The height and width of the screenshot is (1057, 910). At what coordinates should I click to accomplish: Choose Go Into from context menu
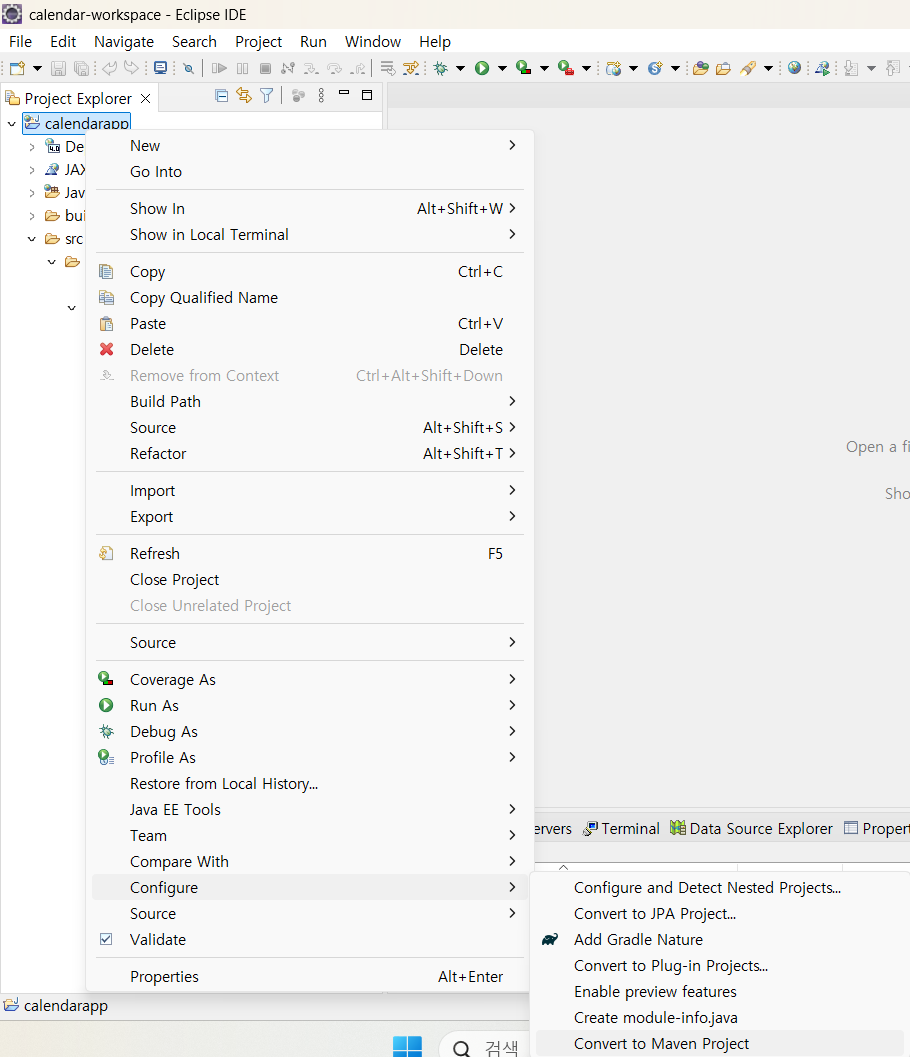click(309, 172)
